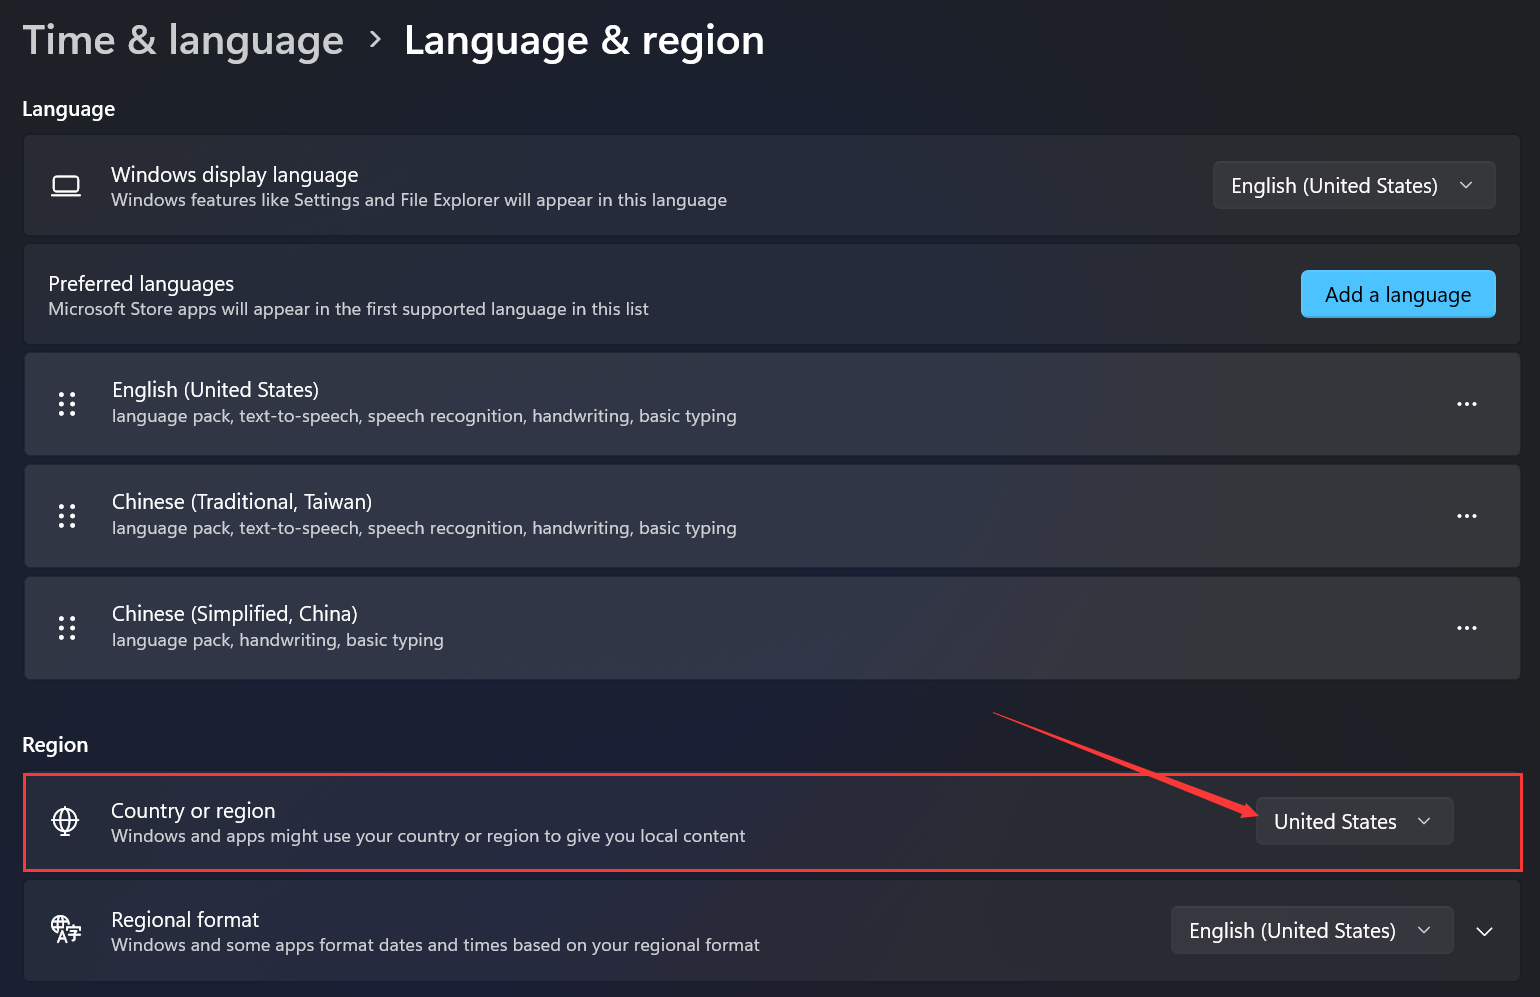Click the Country or region setting row

[772, 822]
